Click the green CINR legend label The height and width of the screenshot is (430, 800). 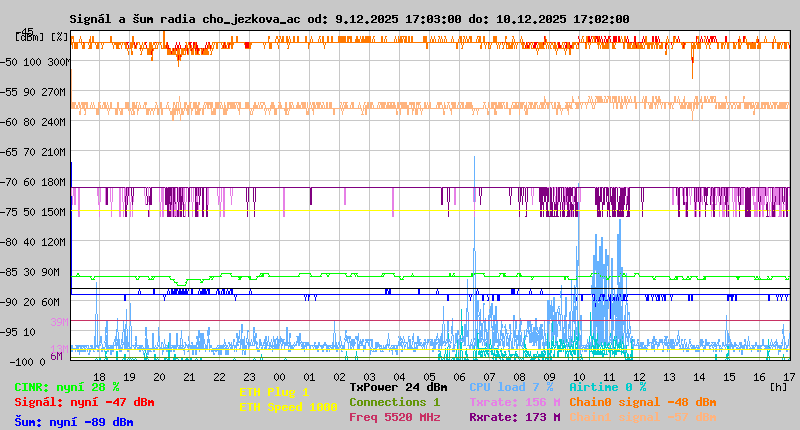tap(66, 386)
